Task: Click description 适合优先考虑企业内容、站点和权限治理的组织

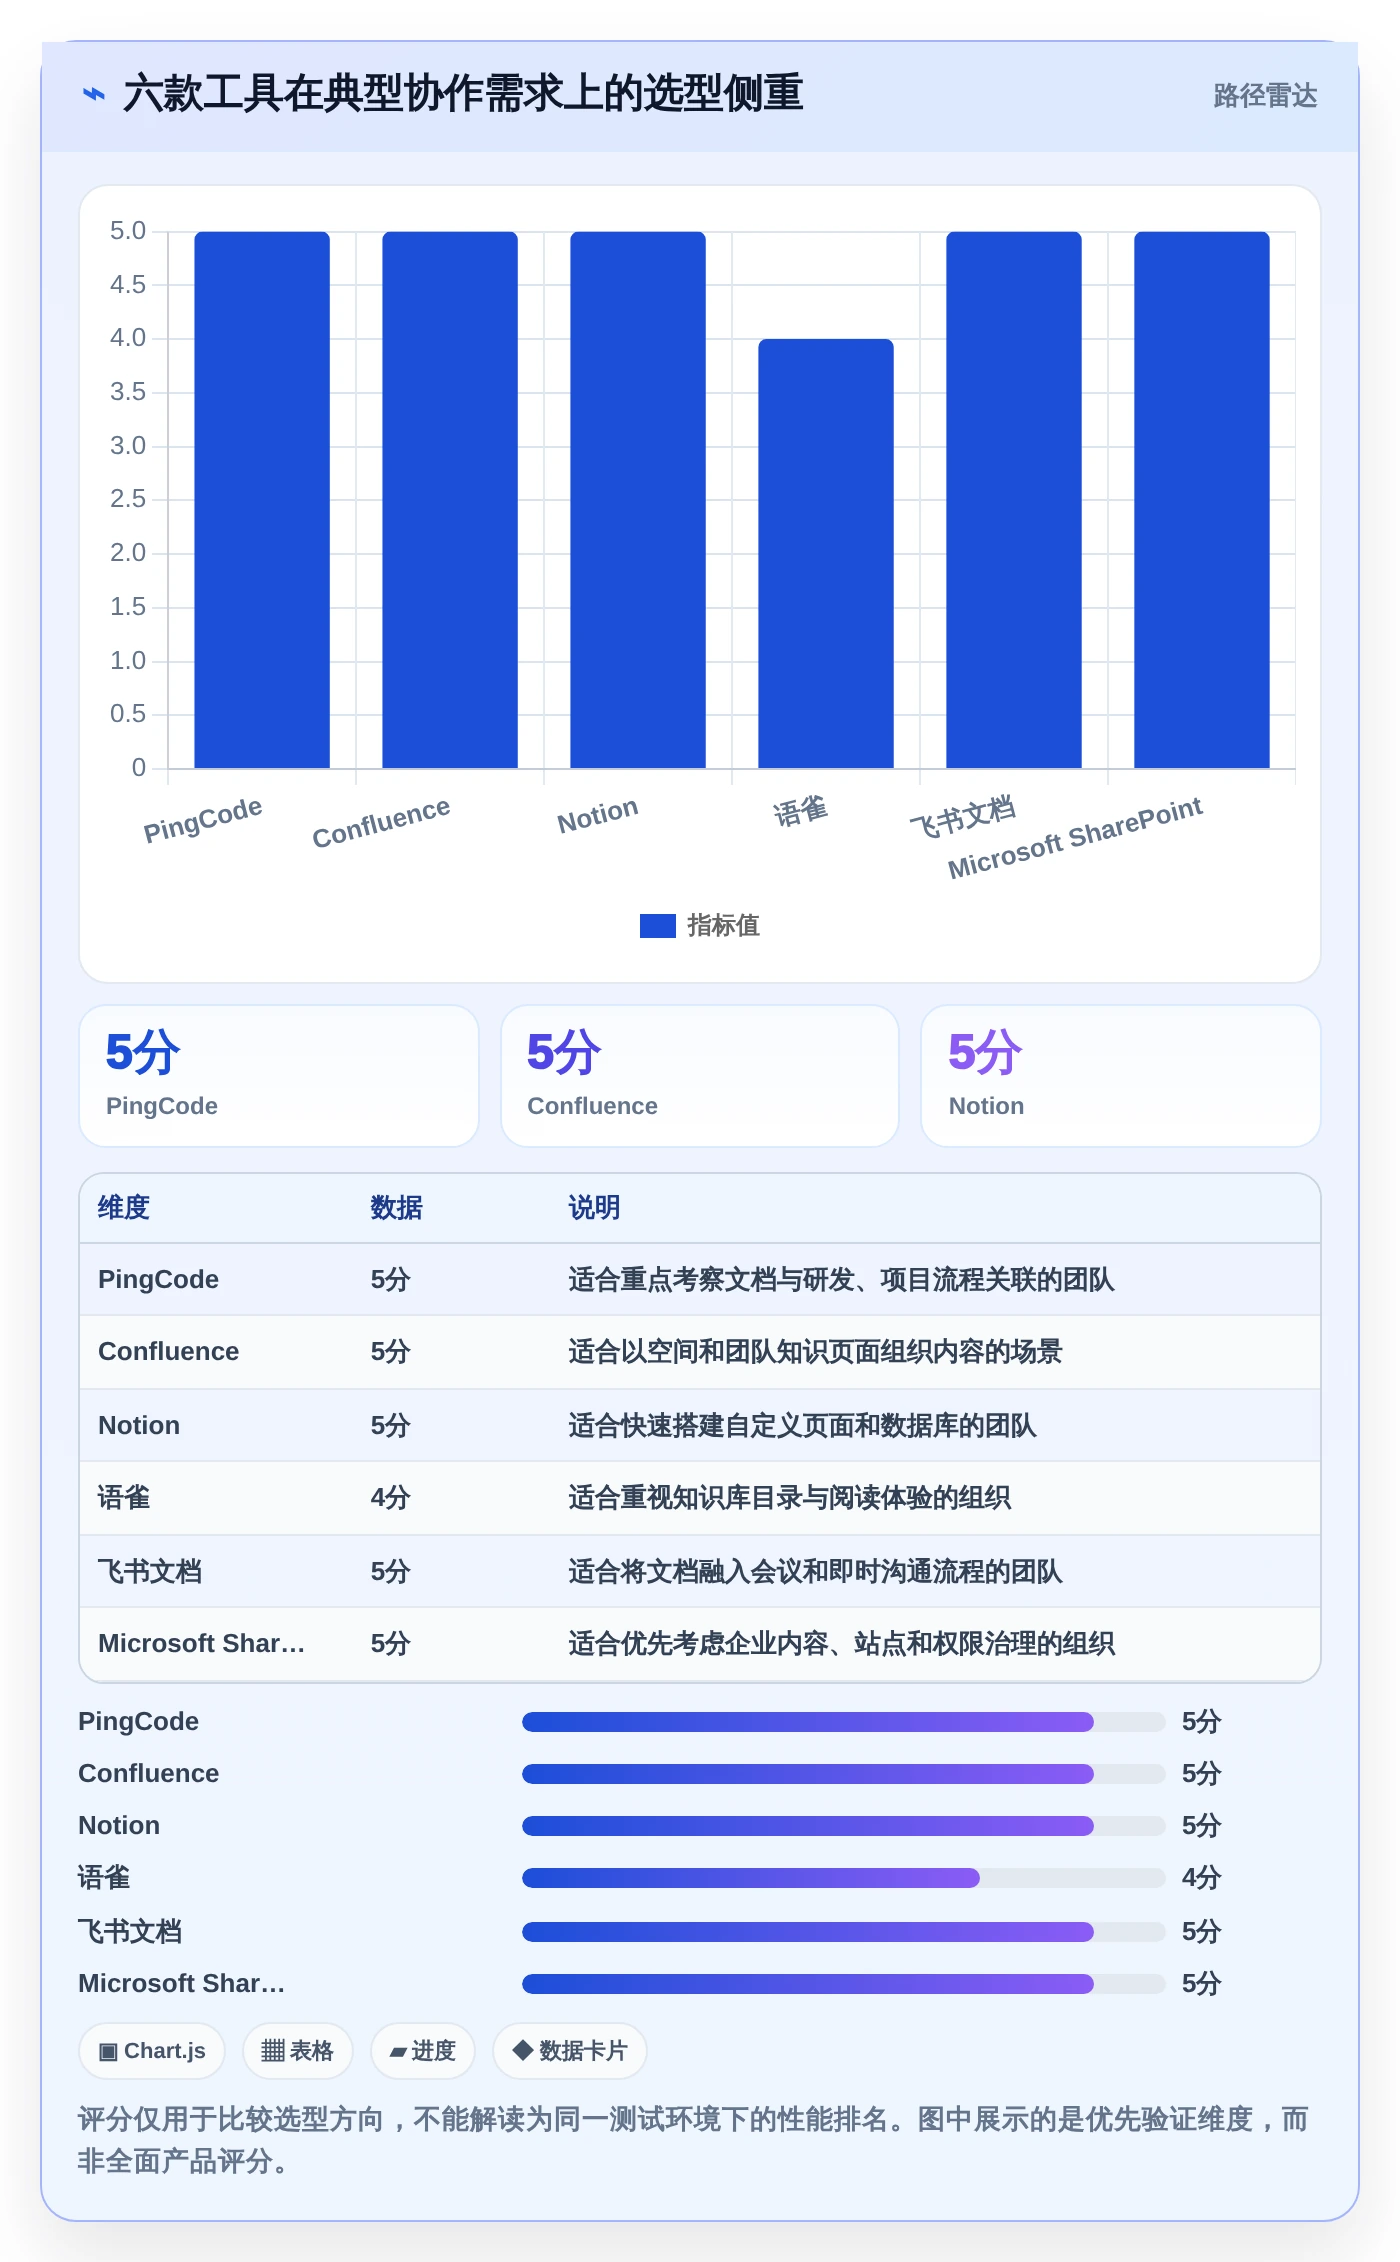Action: (x=841, y=1644)
